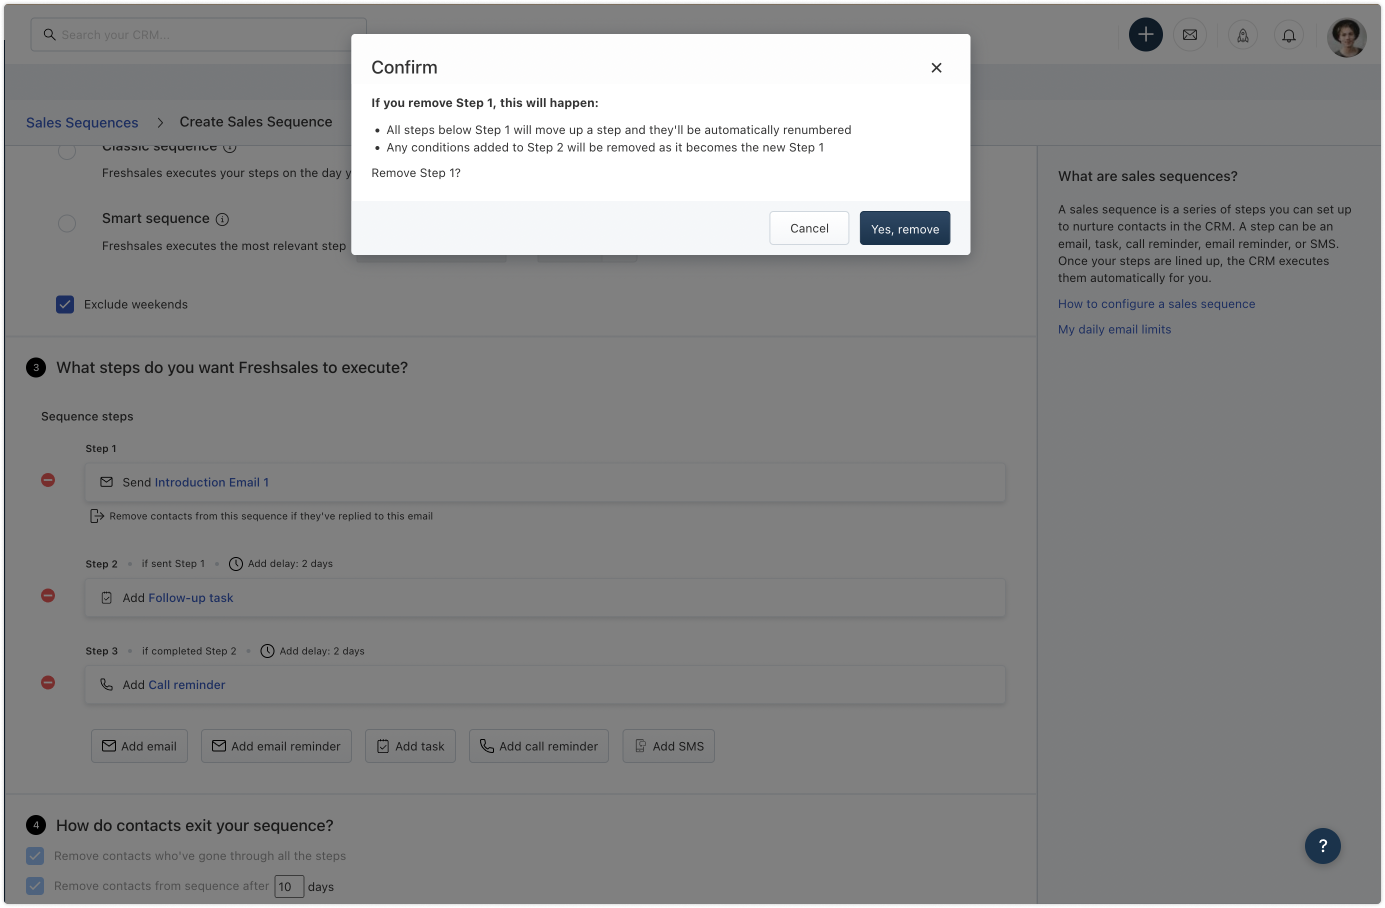Remove Step 2 with red minus icon
1385x908 pixels.
pyautogui.click(x=48, y=595)
